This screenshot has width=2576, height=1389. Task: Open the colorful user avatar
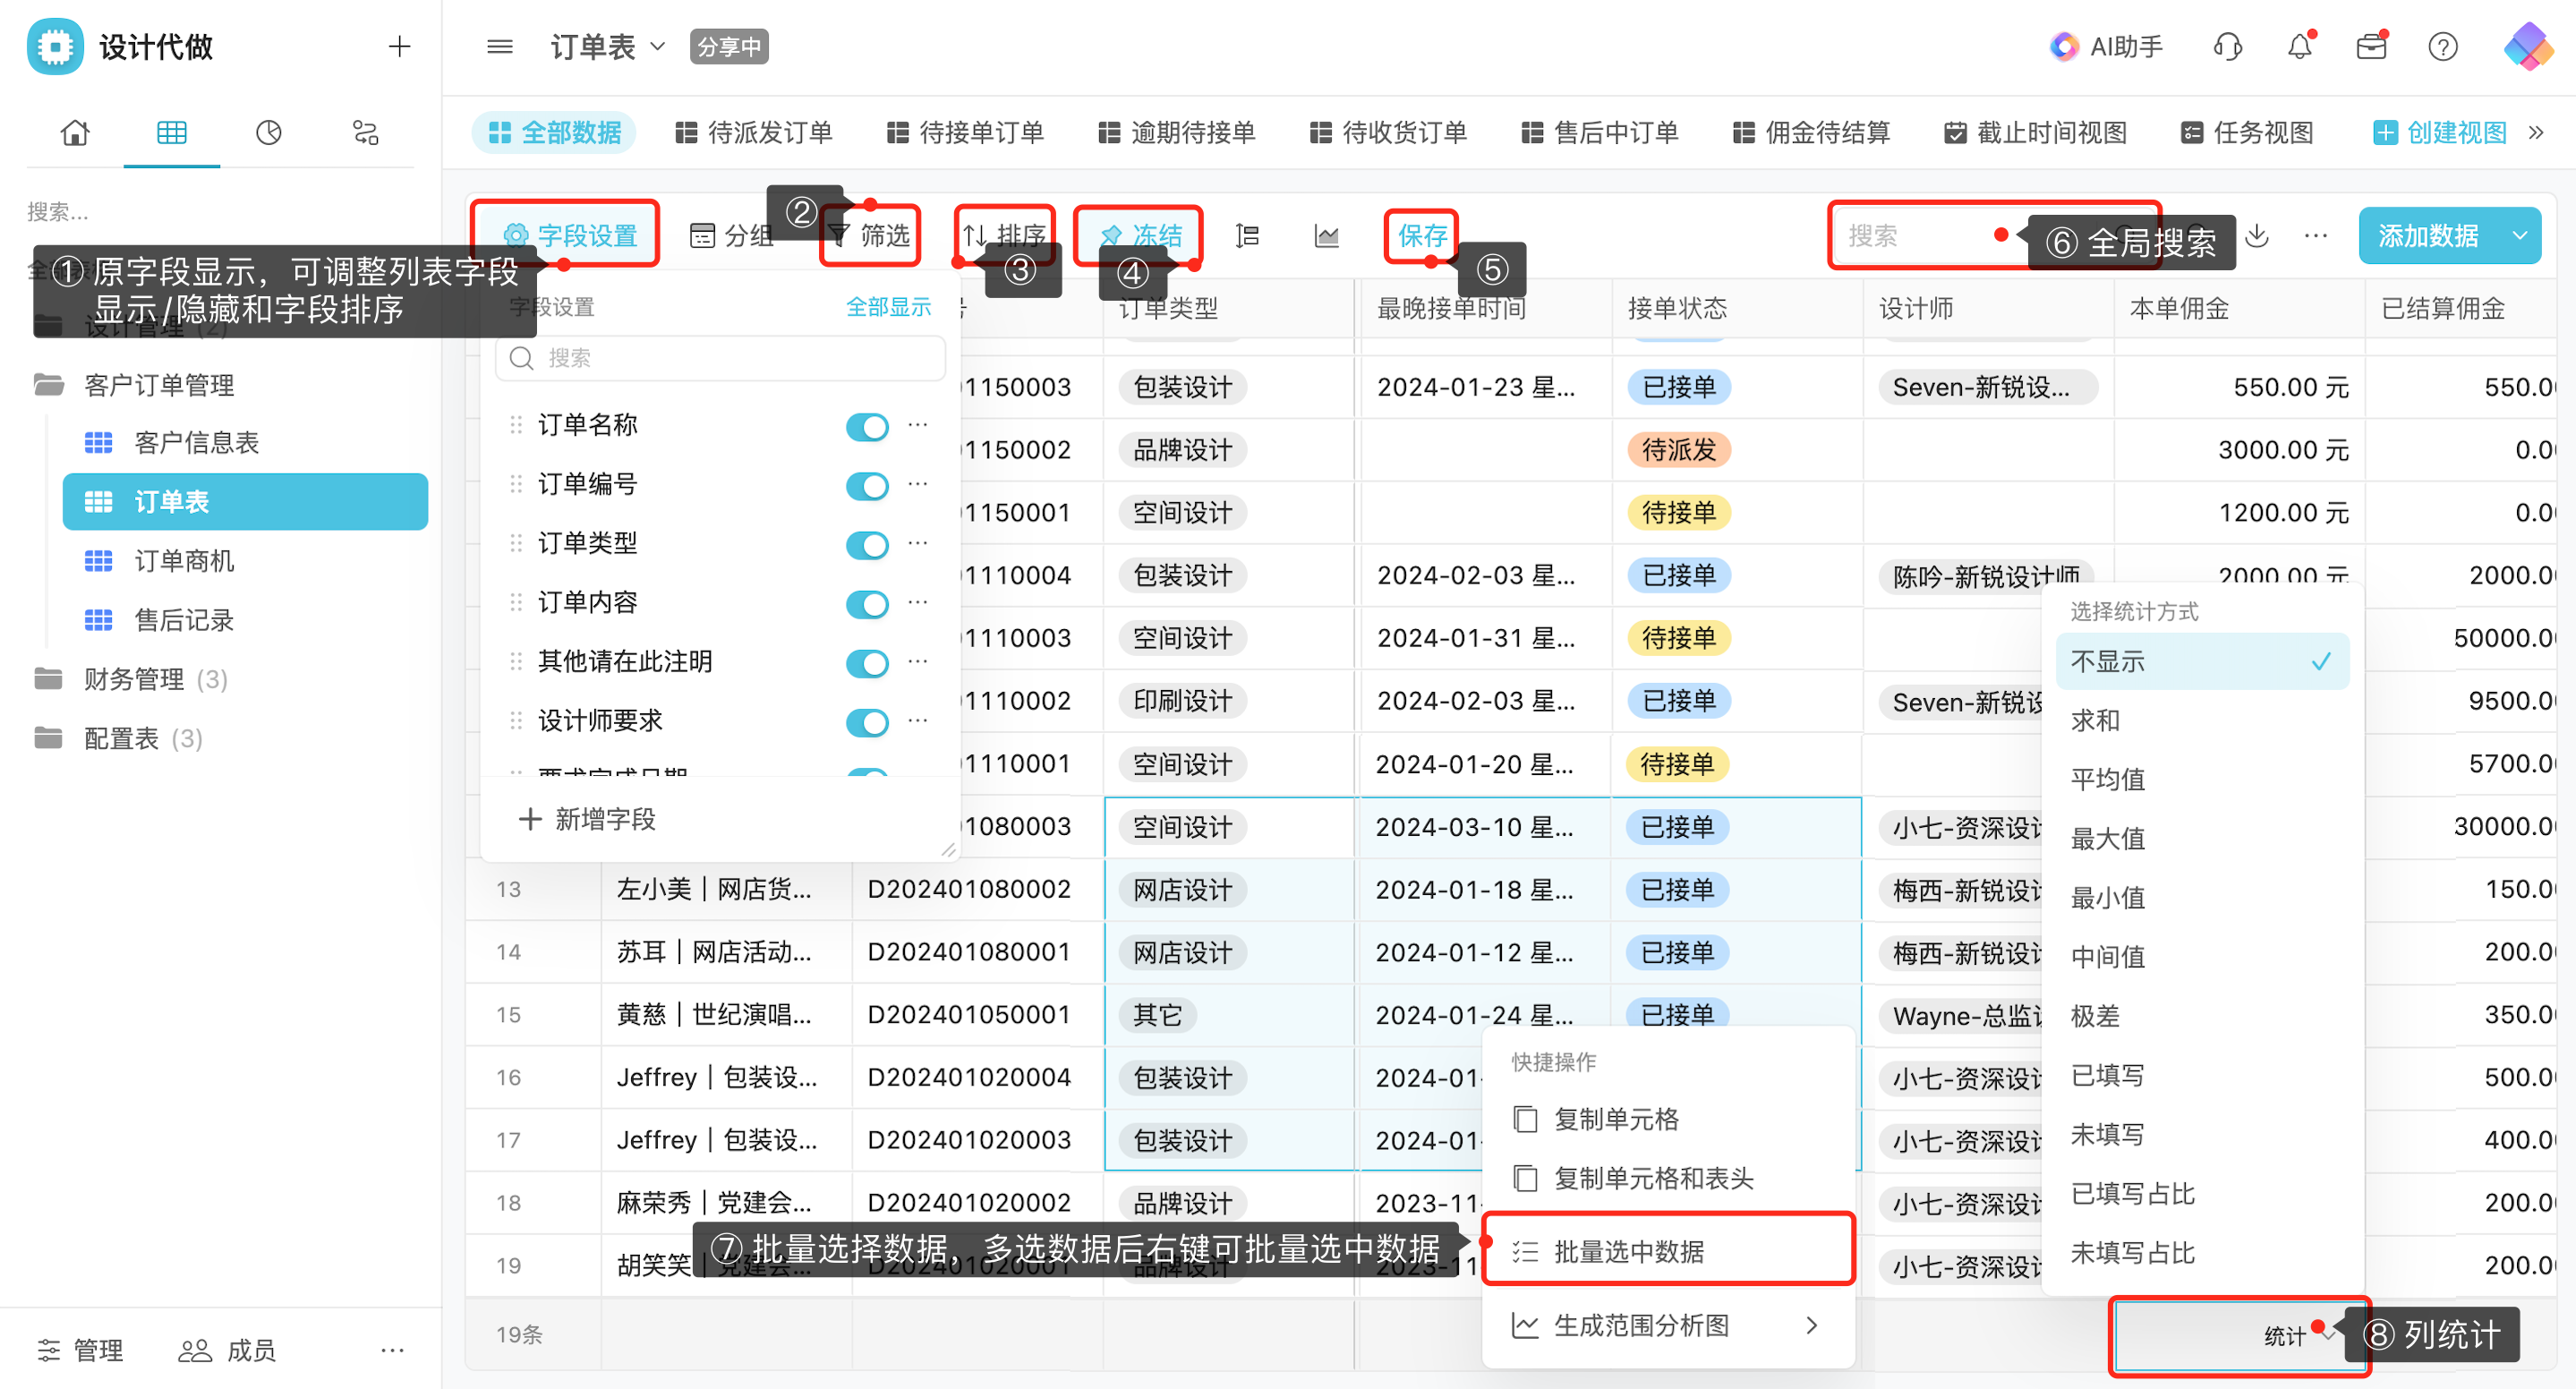coord(2527,46)
